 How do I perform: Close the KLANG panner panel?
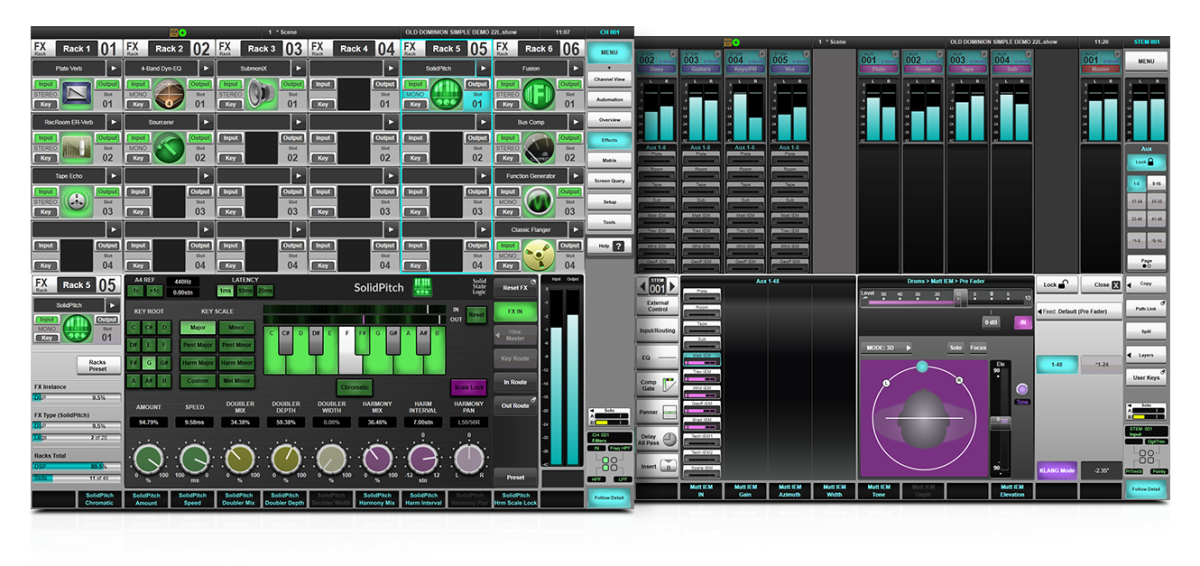[1101, 285]
